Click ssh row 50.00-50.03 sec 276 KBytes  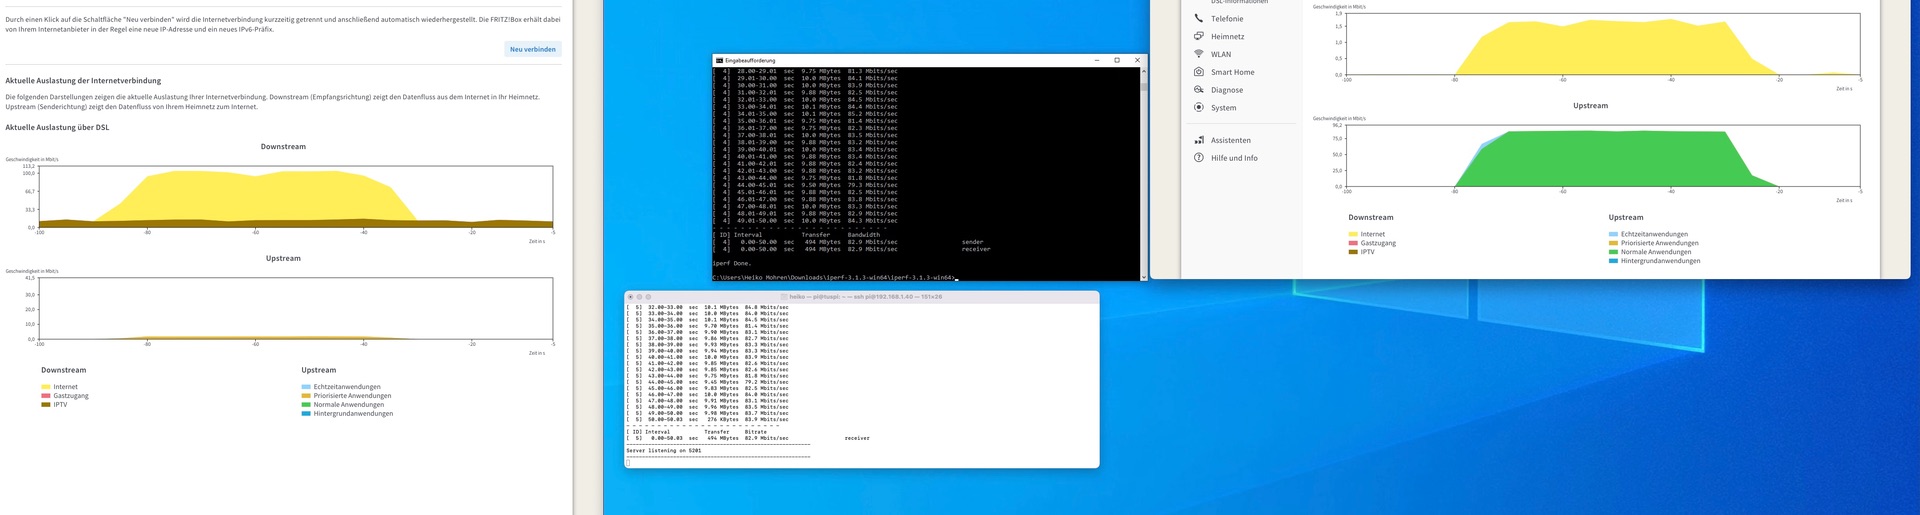tap(708, 420)
